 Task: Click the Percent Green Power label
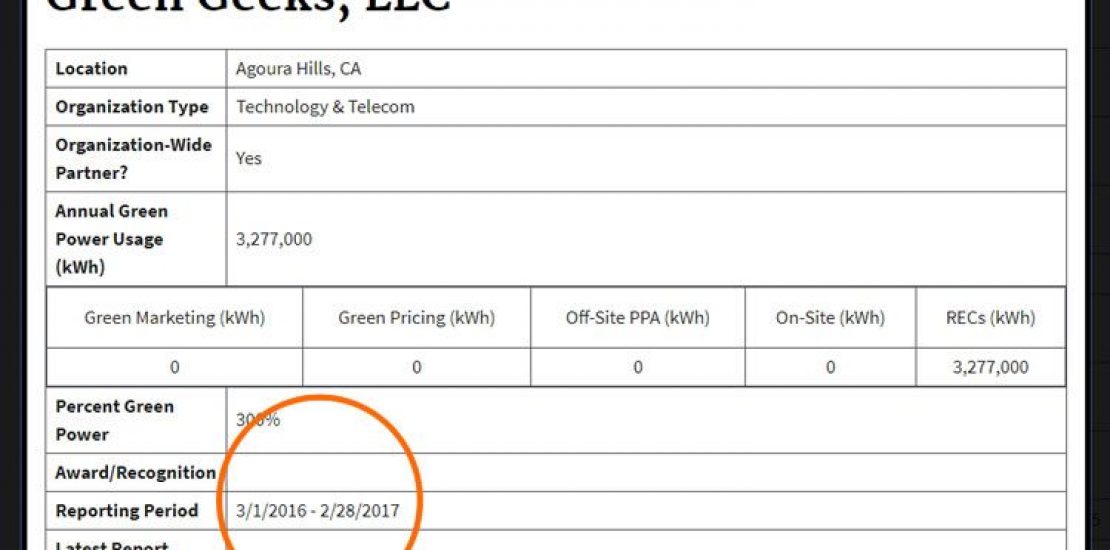click(x=114, y=420)
